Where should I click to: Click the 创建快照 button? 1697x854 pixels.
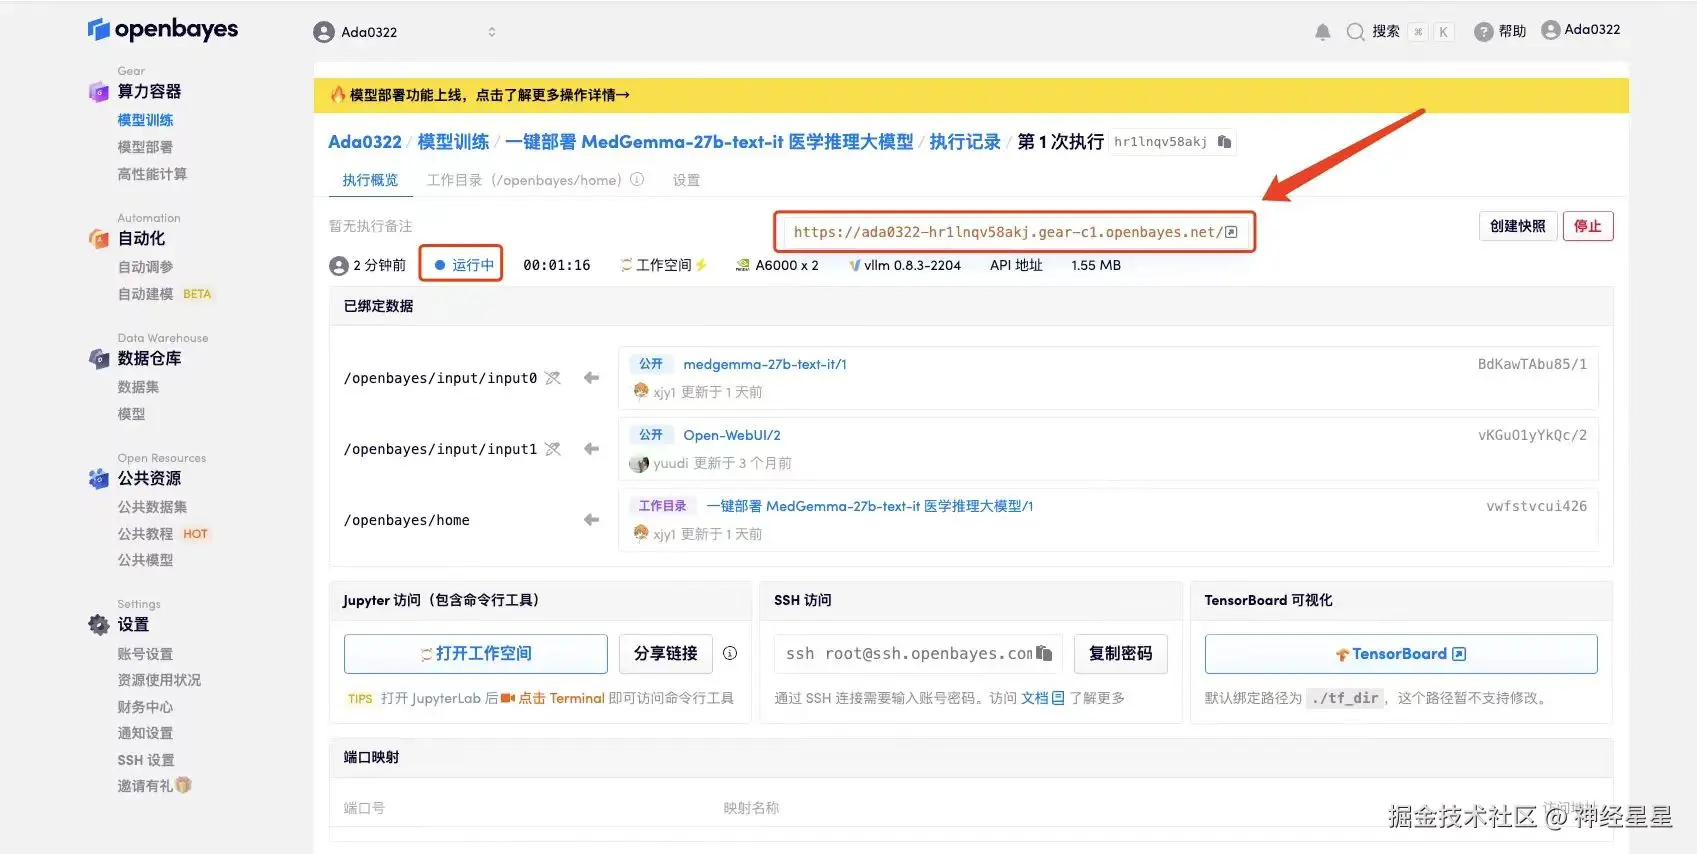click(x=1517, y=226)
